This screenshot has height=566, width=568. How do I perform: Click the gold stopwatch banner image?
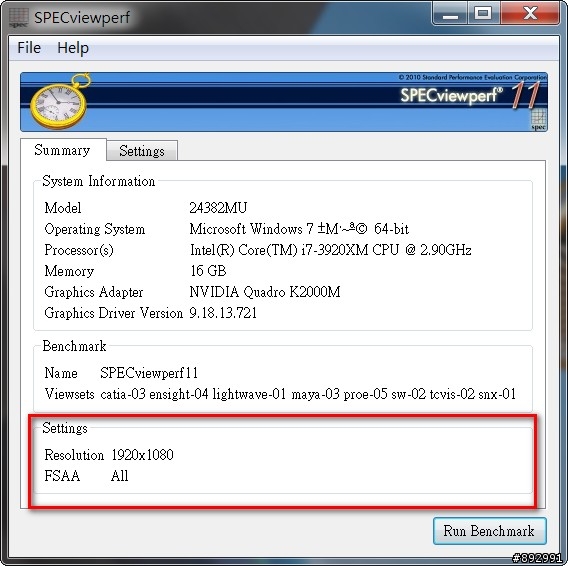[60, 101]
